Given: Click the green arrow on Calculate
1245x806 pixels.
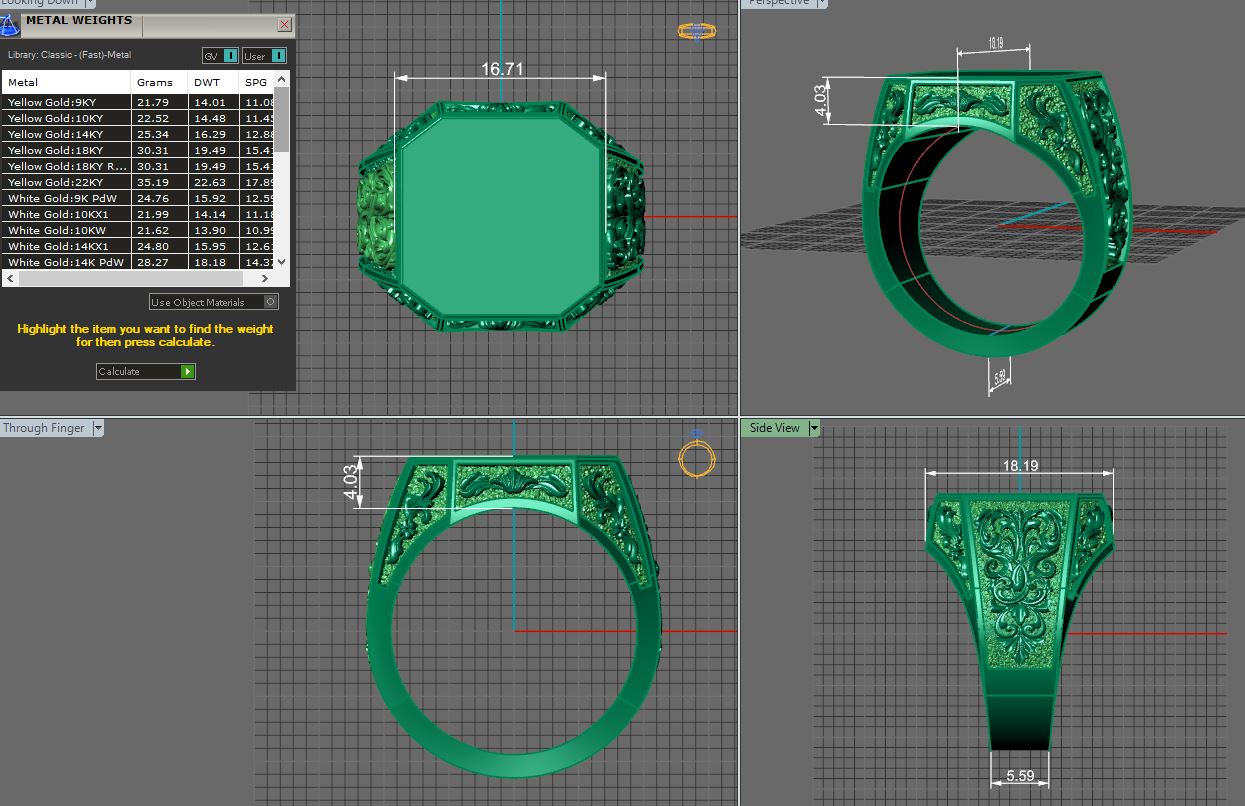Looking at the screenshot, I should [188, 371].
